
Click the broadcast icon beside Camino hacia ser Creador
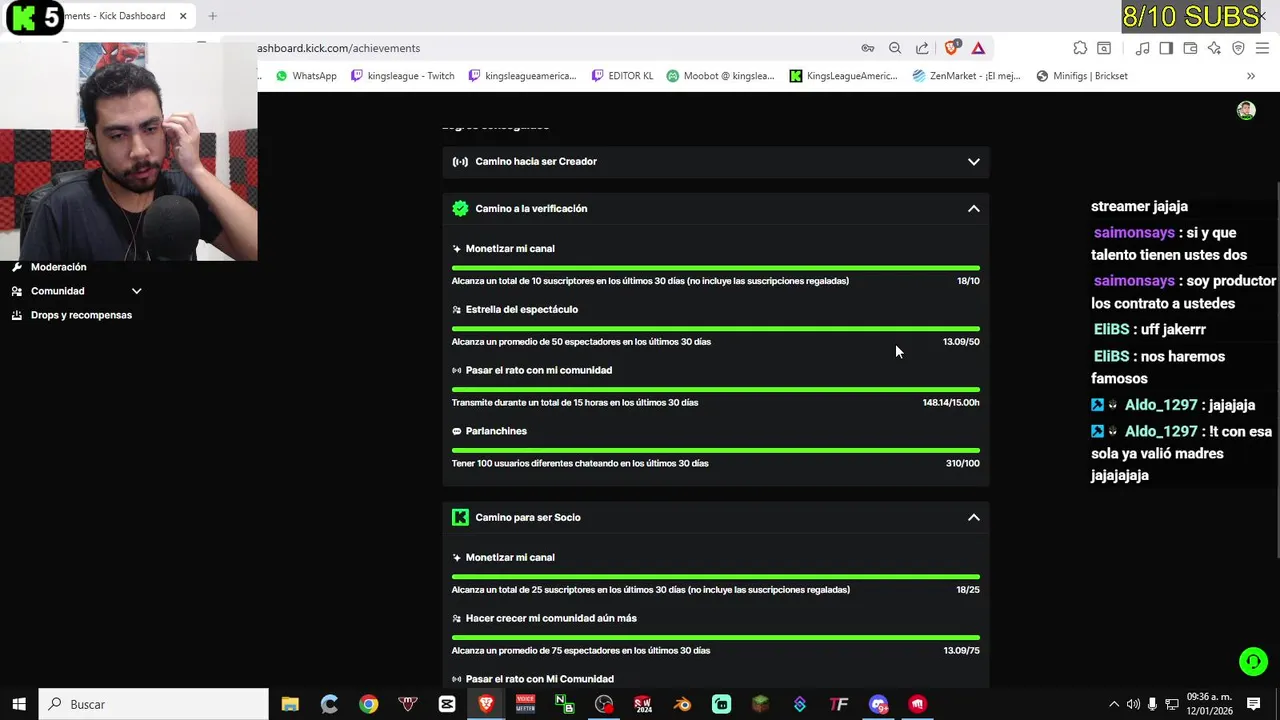point(460,162)
